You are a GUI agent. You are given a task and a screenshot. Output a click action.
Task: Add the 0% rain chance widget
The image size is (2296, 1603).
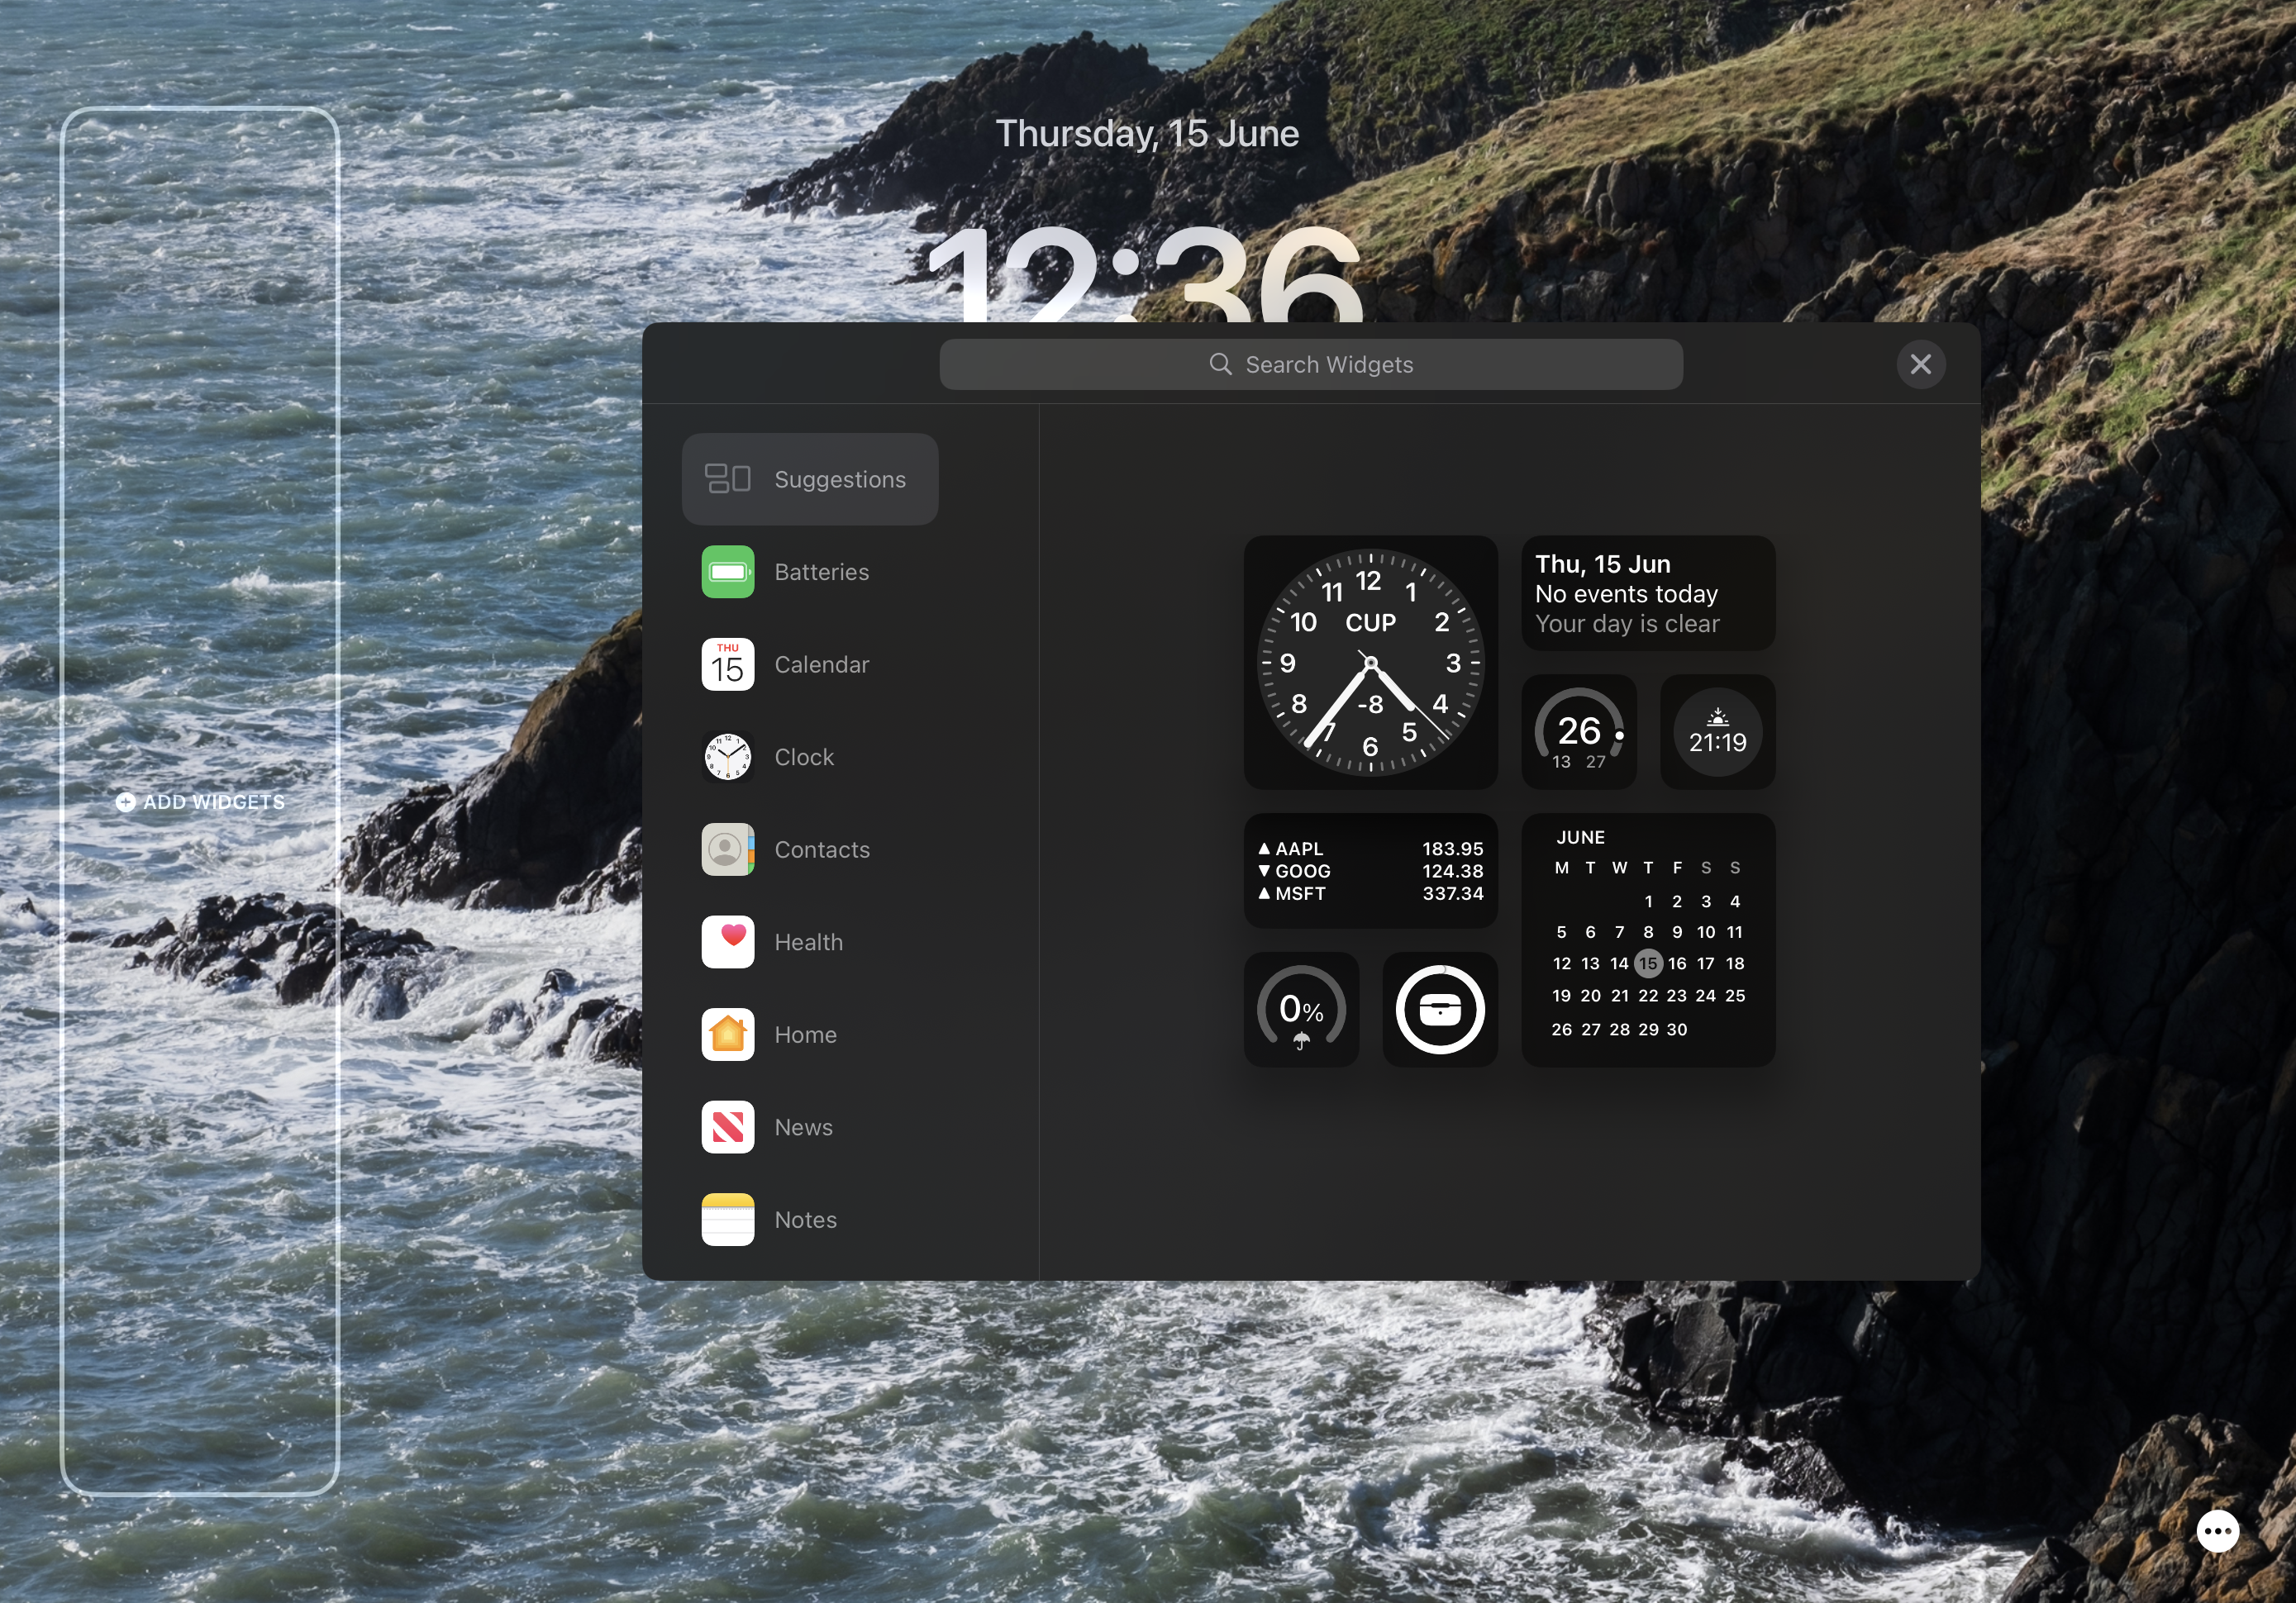coord(1301,1010)
